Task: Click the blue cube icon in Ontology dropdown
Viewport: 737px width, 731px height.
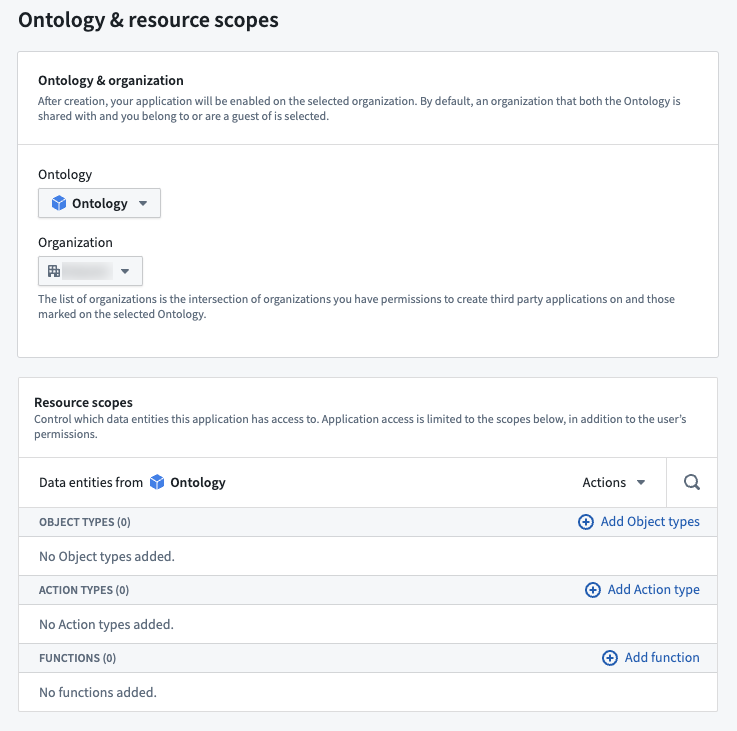Action: (x=59, y=203)
